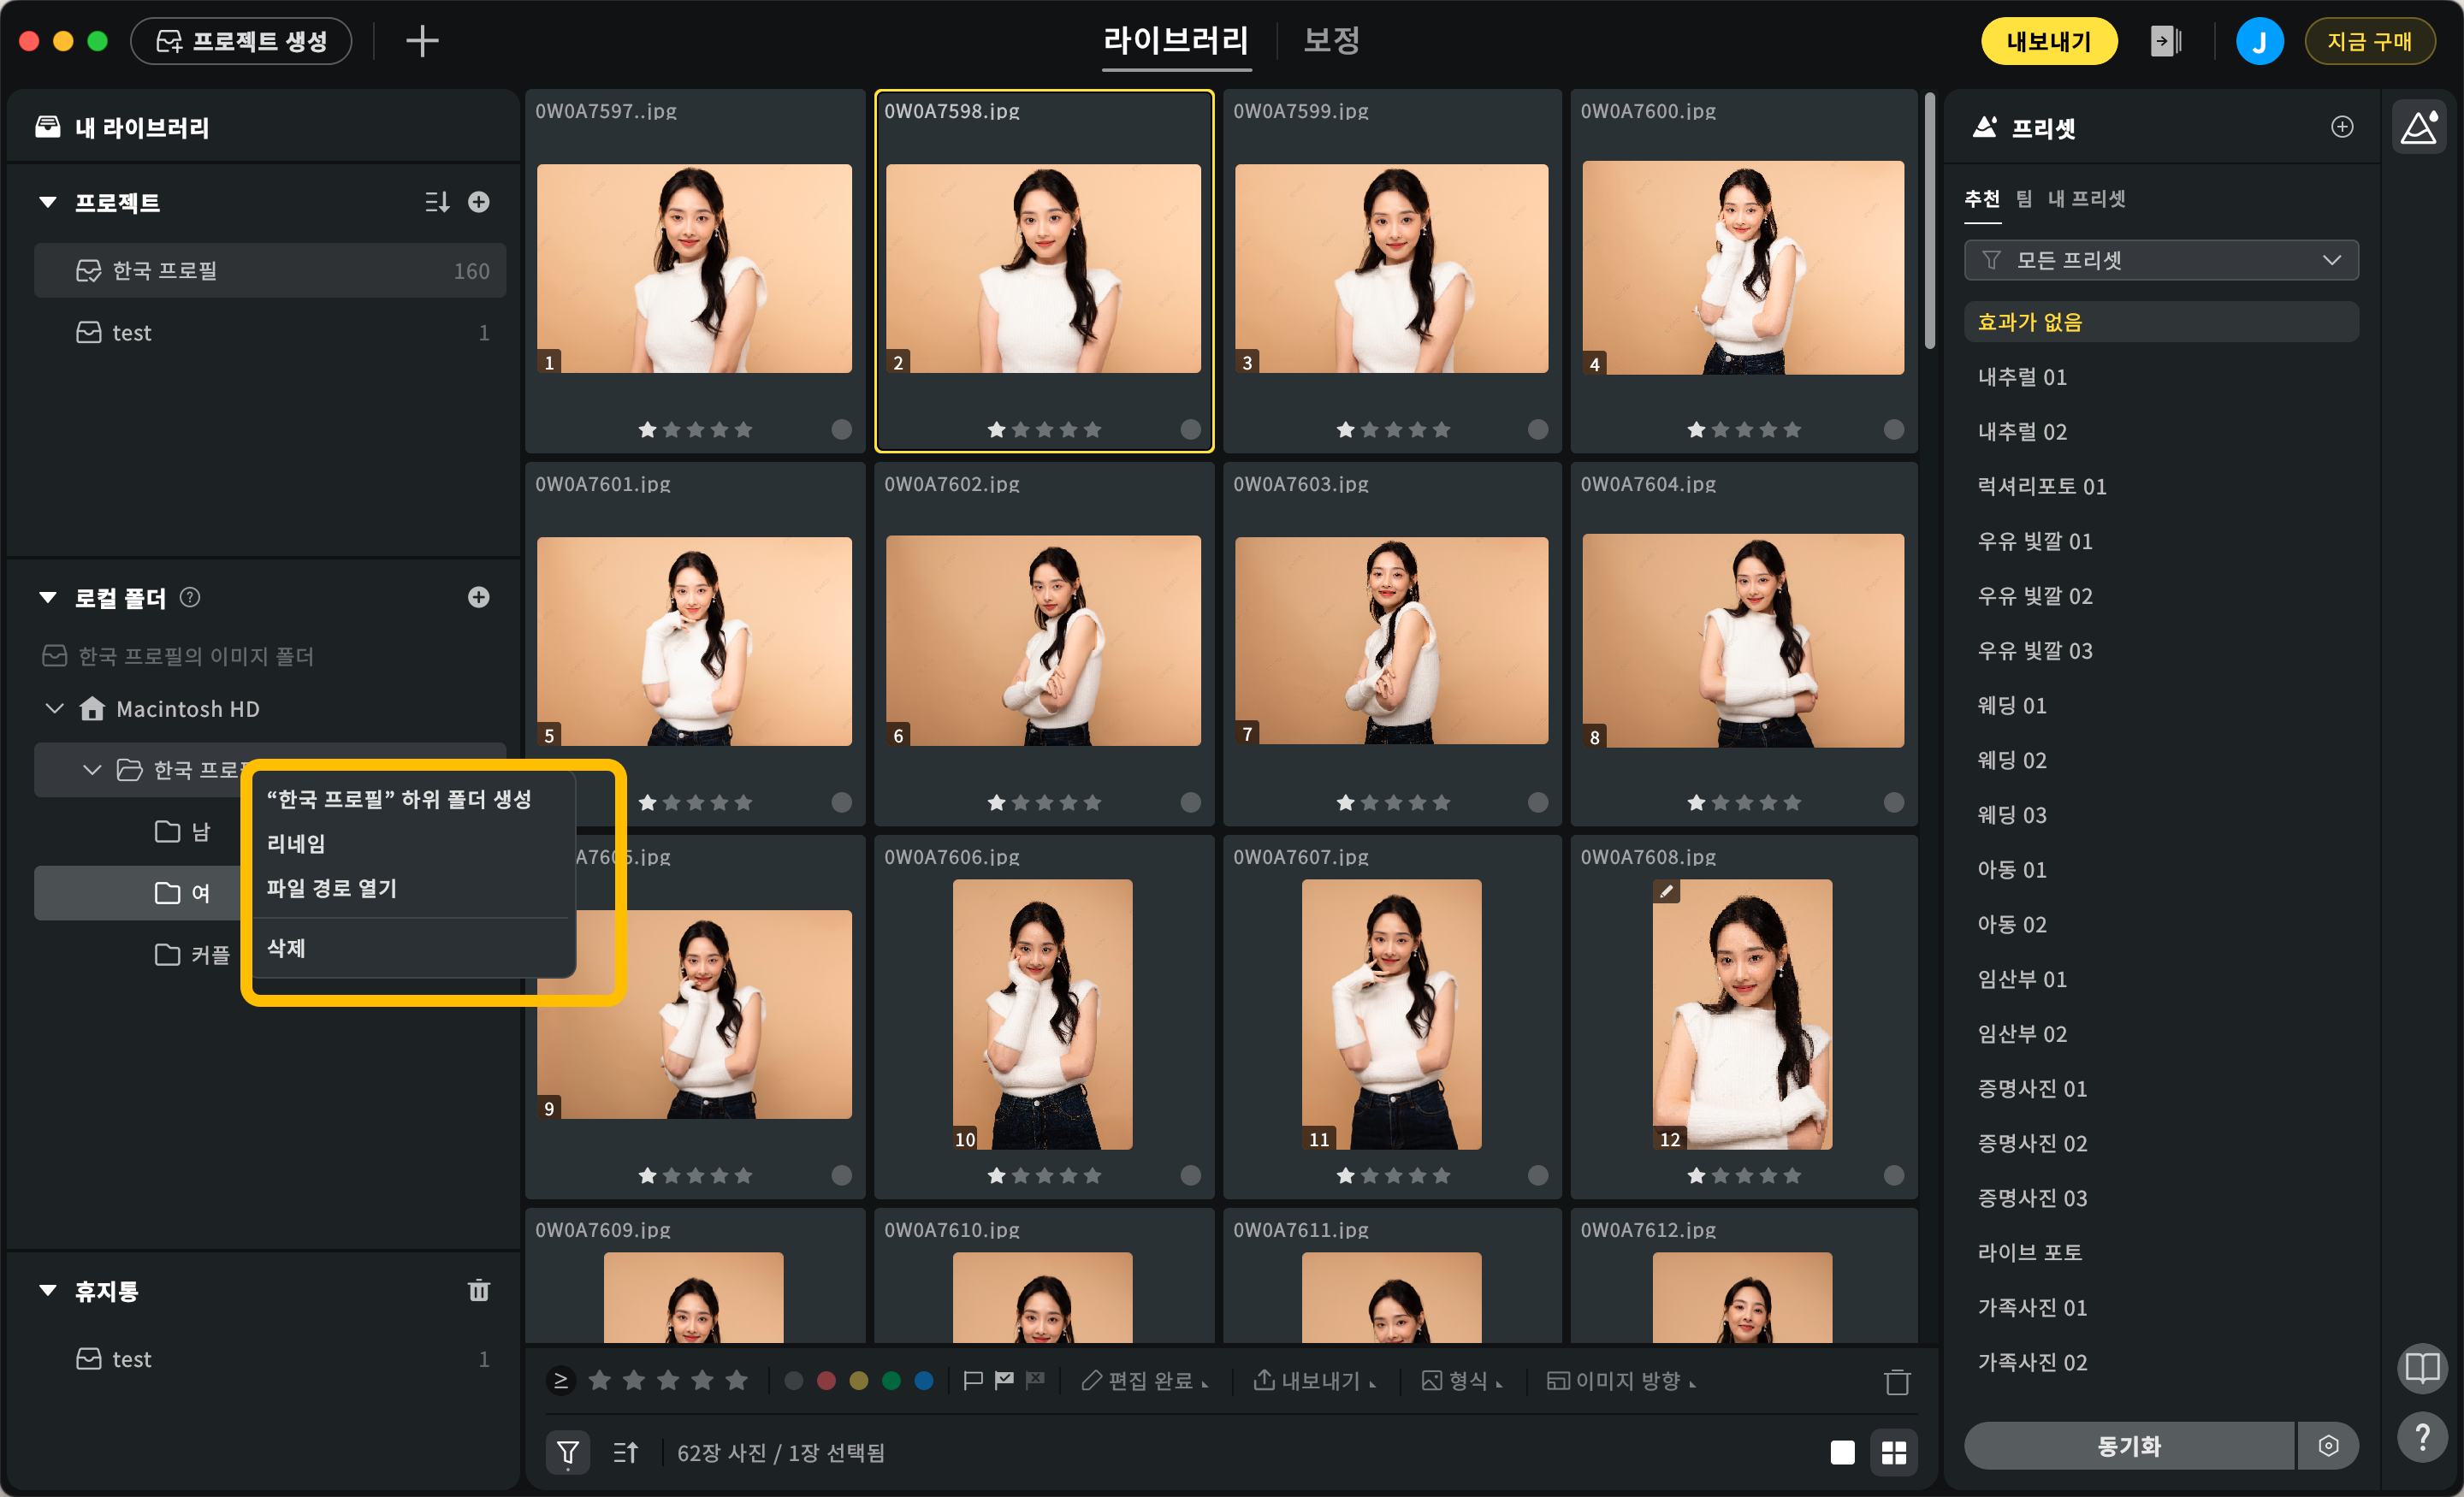
Task: Toggle color label dot on 0W0A7597 thumbnail
Action: point(841,429)
